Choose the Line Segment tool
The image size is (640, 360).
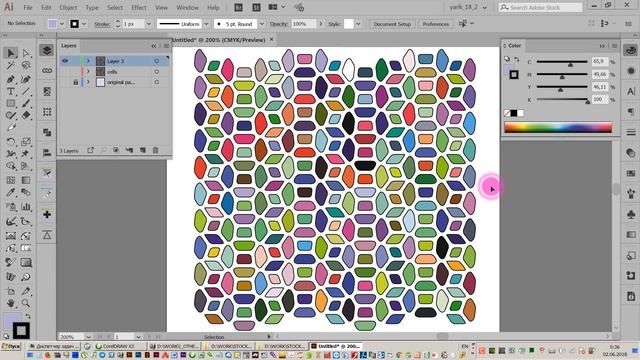(x=26, y=91)
